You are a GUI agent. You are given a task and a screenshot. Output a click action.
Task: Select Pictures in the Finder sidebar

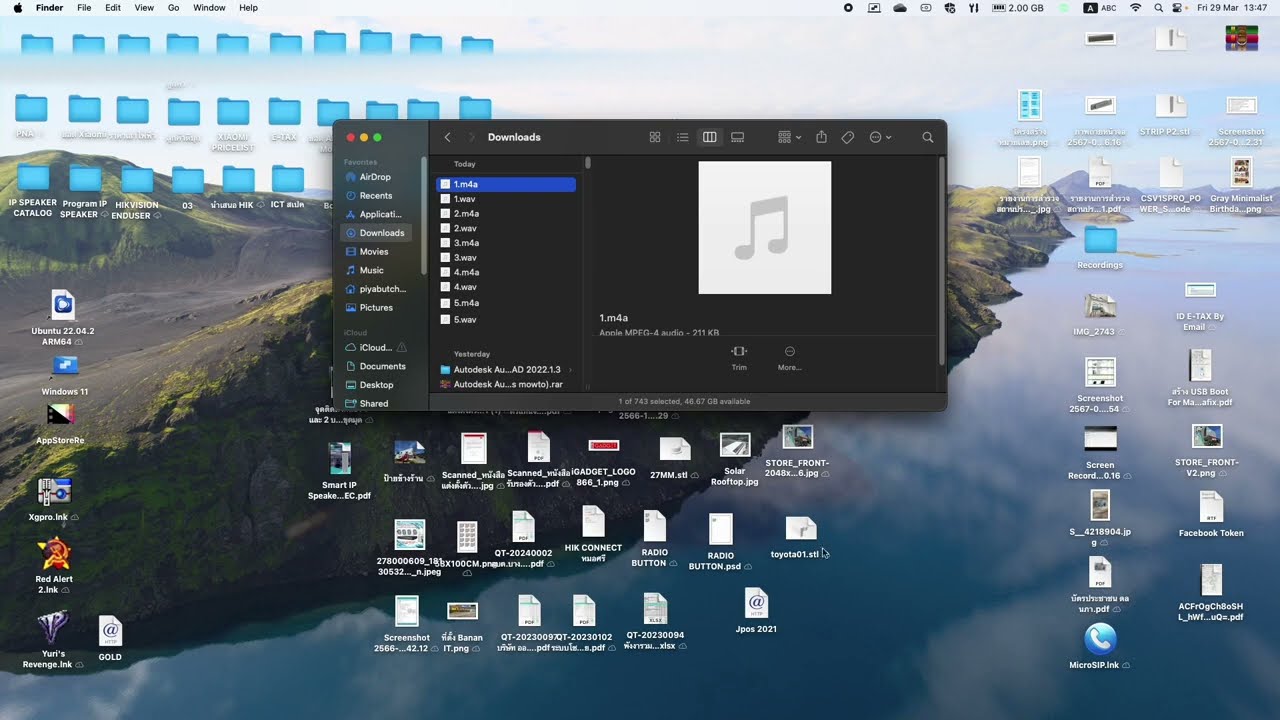click(x=375, y=308)
